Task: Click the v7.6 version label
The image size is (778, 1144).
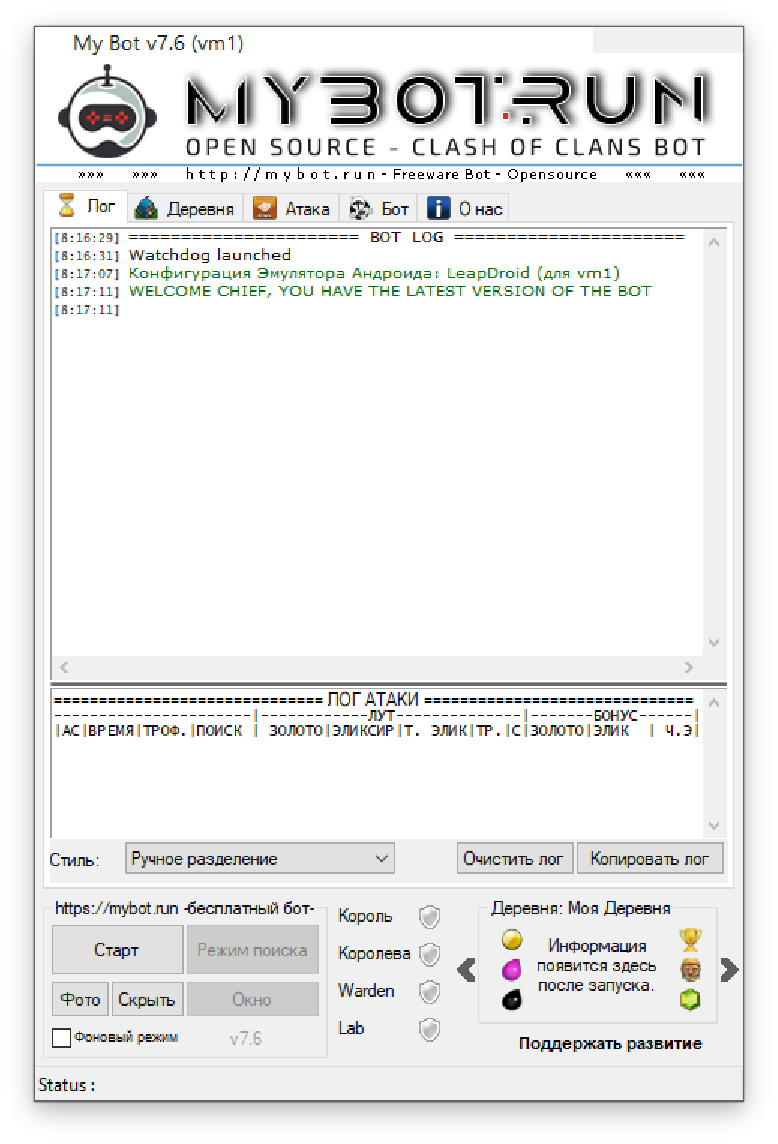Action: 245,1038
